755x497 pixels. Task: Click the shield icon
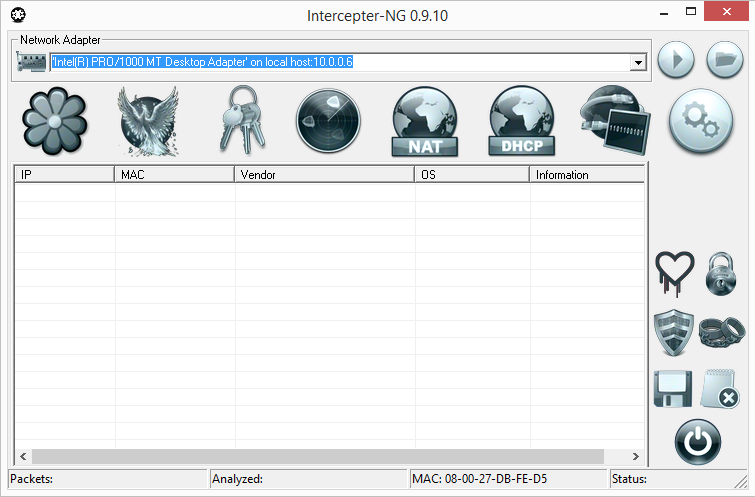(x=674, y=332)
